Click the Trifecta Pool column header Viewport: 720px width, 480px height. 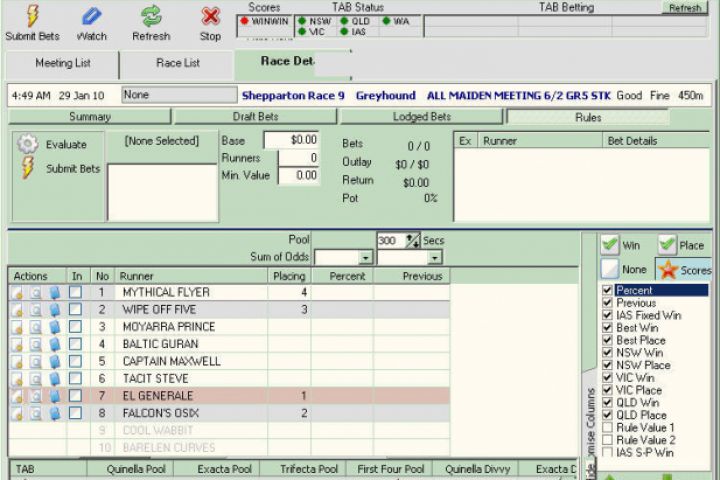(x=303, y=469)
